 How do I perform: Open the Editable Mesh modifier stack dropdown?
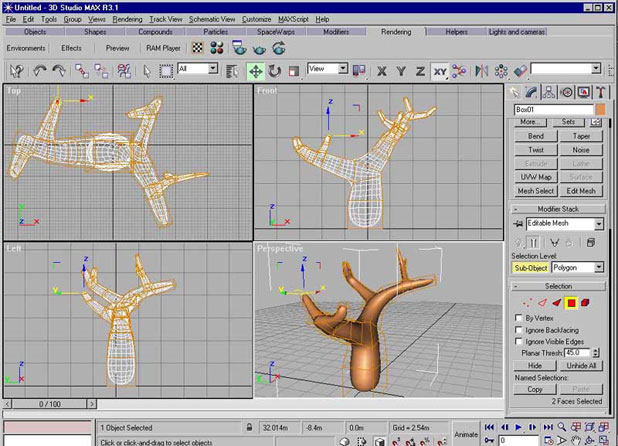(598, 224)
